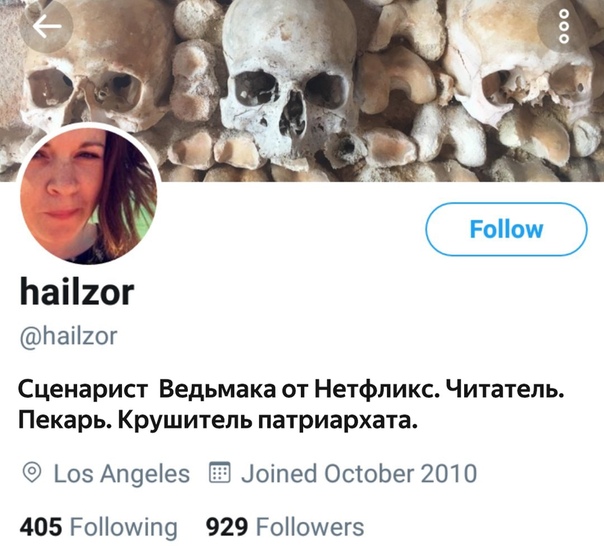Screen dimensions: 604x560
Task: Open the 929 Followers list
Action: pyautogui.click(x=285, y=527)
